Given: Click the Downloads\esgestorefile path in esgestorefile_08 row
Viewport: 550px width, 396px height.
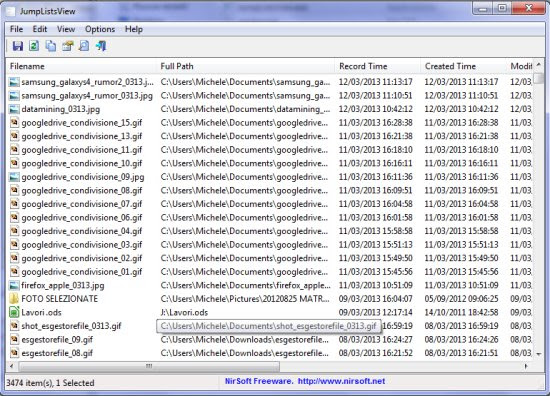Looking at the screenshot, I should [244, 353].
